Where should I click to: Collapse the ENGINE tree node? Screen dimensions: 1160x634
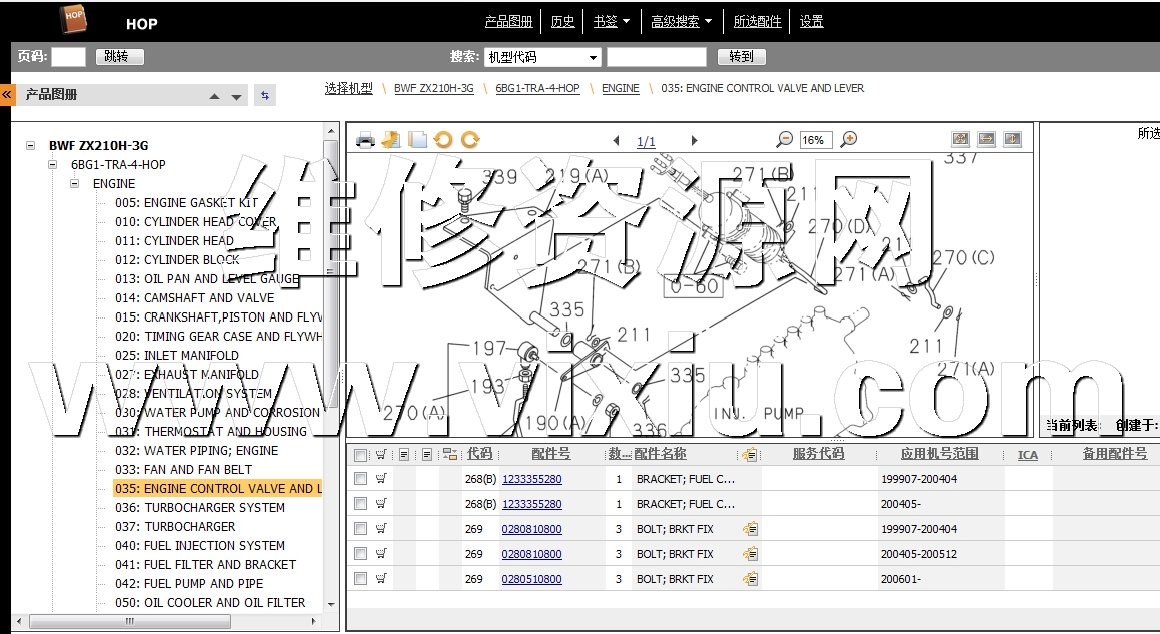pyautogui.click(x=75, y=184)
